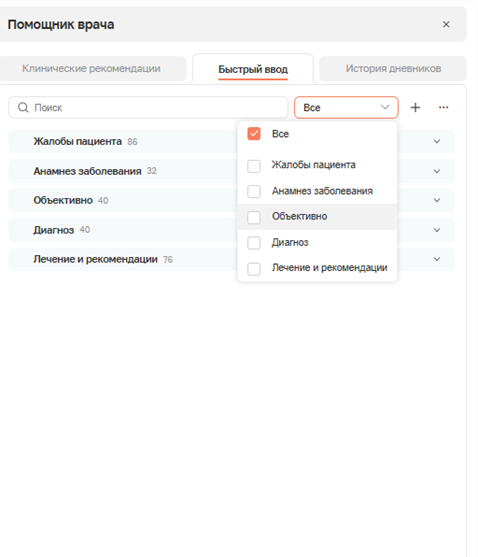Expand the Жалобы пациента section chevron
This screenshot has width=478, height=557.
pos(437,141)
